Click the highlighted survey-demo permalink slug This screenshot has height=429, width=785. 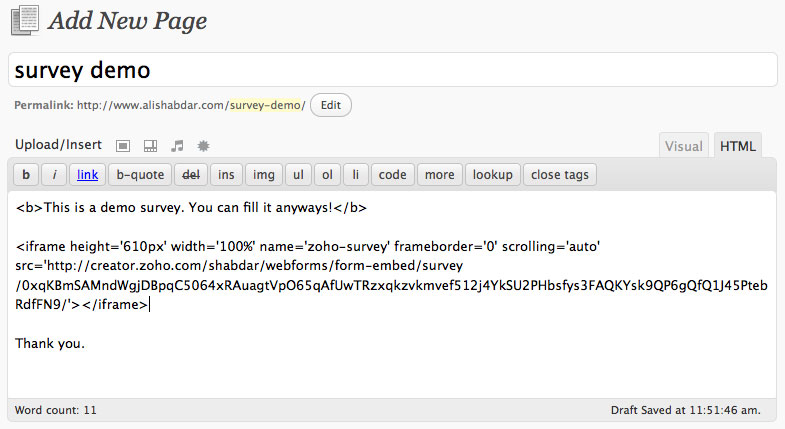pos(265,105)
